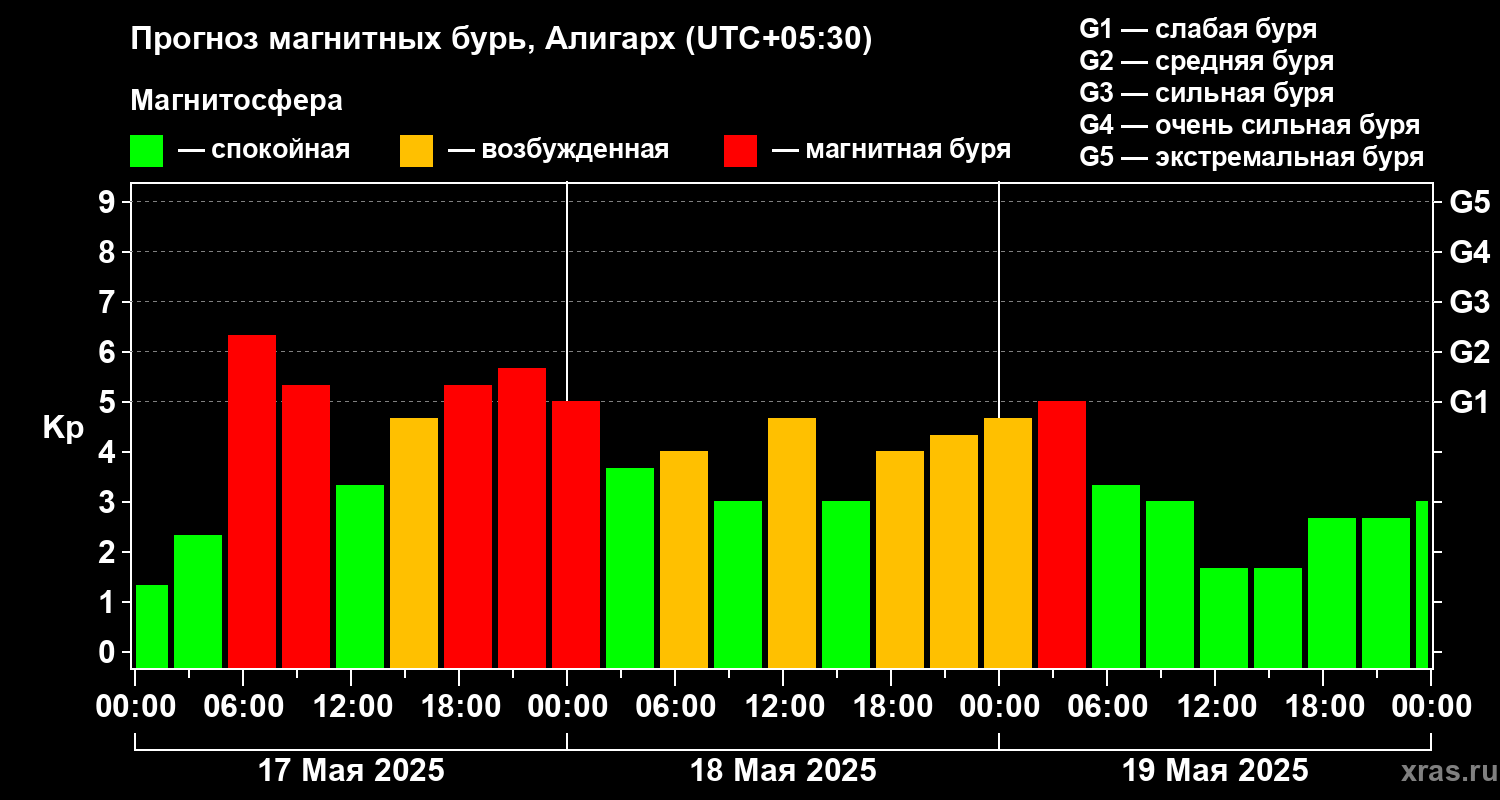Click the 'G1' label on the right axis

[1470, 402]
